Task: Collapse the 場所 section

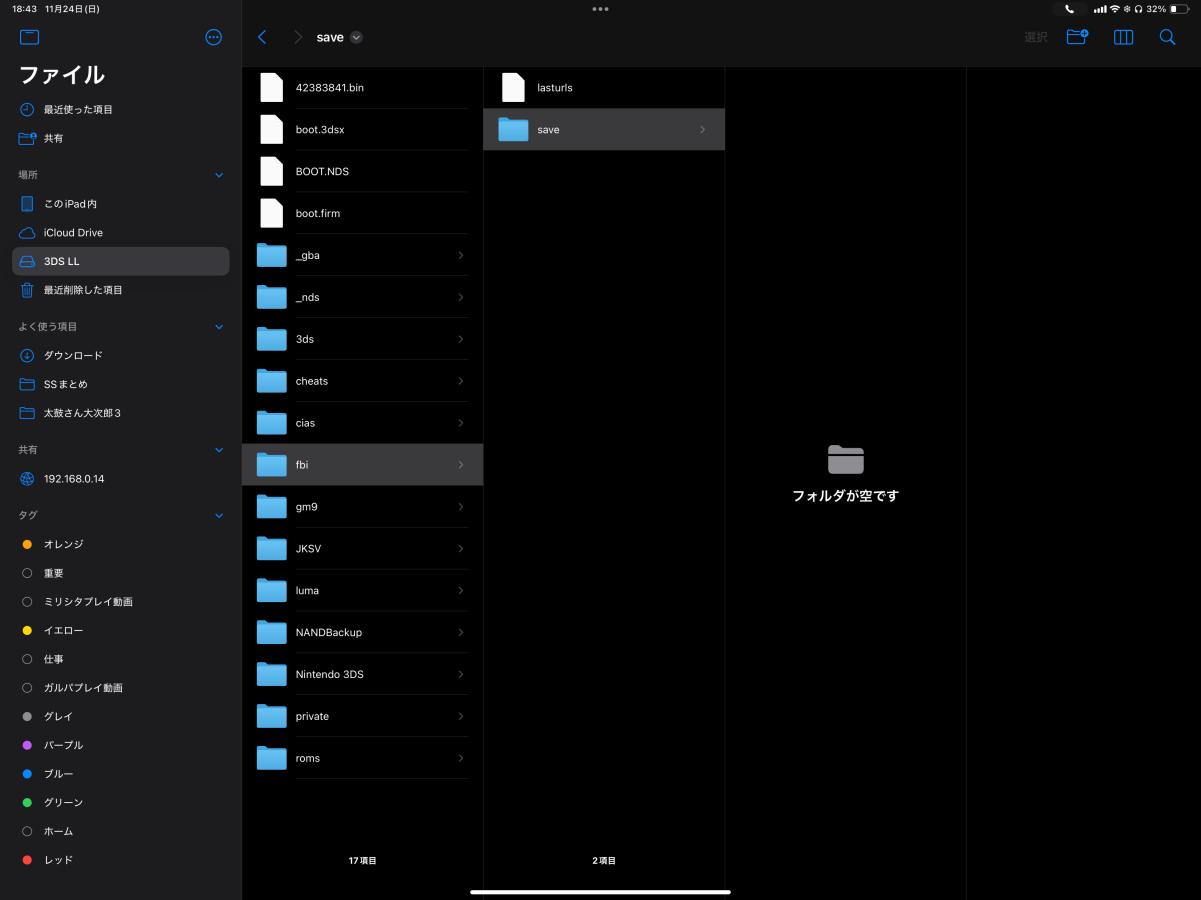Action: 219,175
